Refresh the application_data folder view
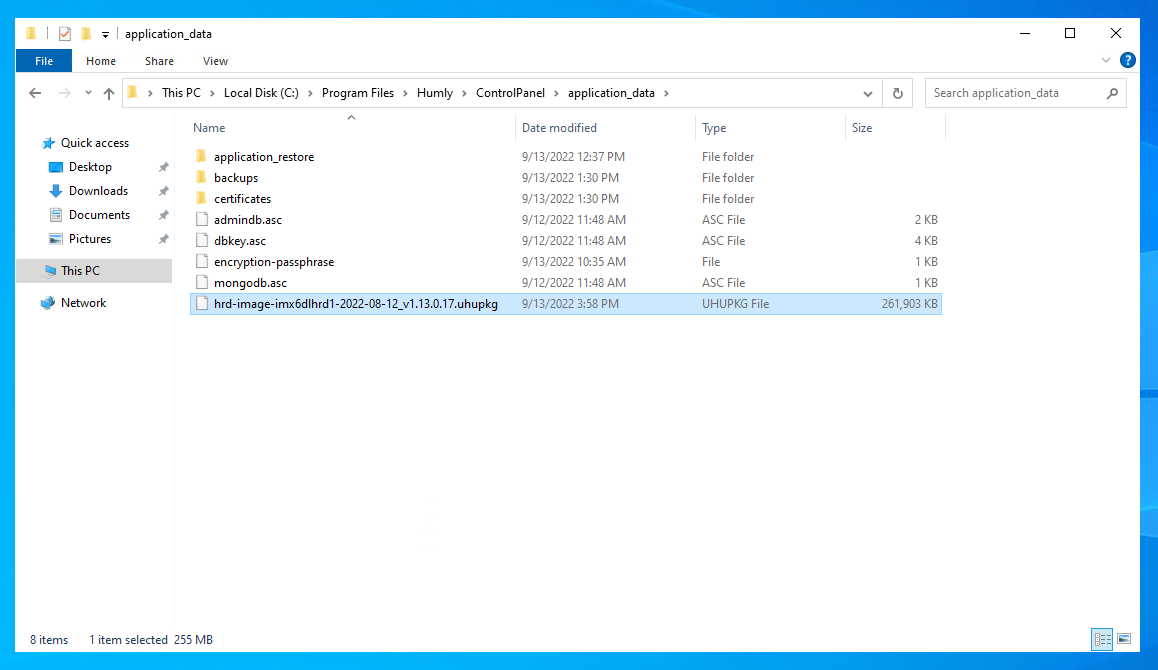This screenshot has height=670, width=1158. point(897,93)
